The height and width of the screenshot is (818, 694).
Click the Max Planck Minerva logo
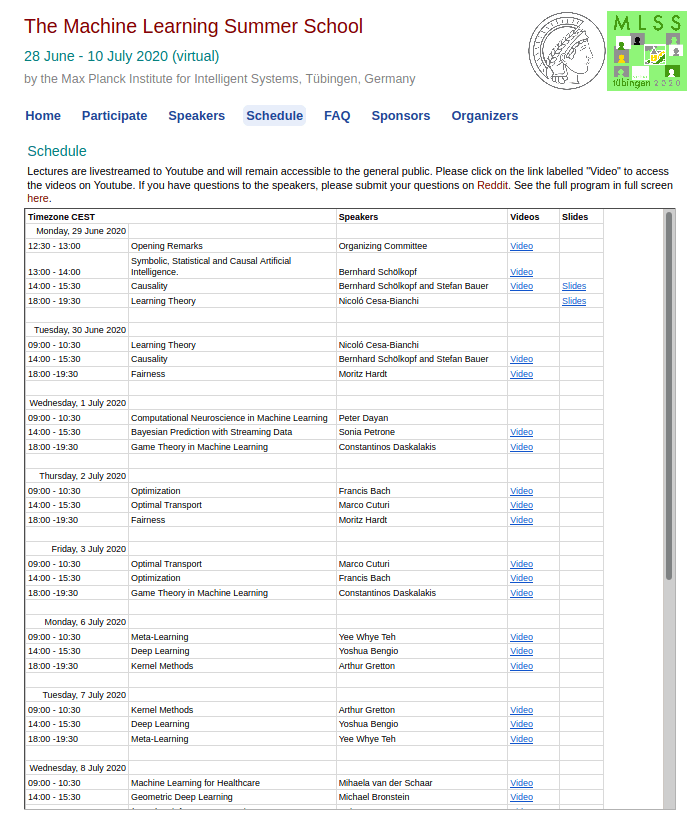tap(565, 51)
